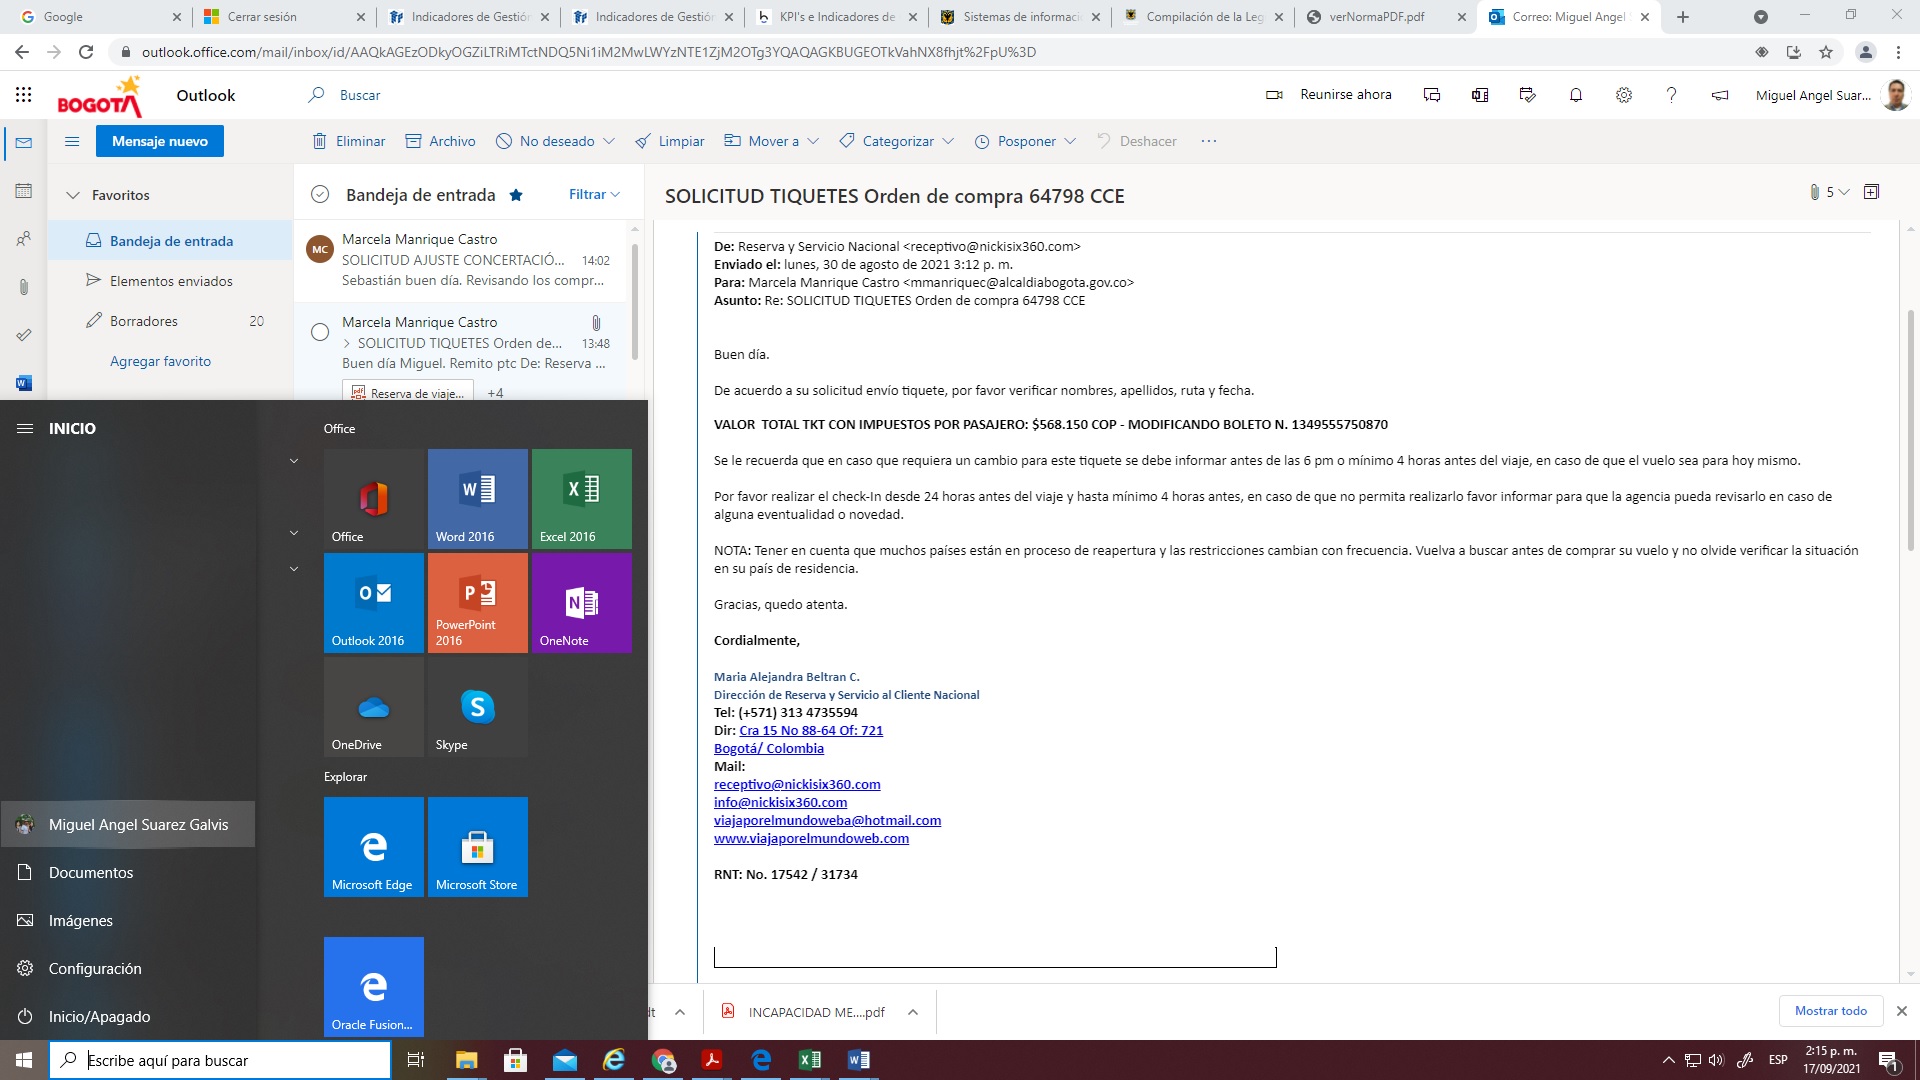Open the calendar icon in Outlook sidebar
The width and height of the screenshot is (1920, 1080).
(x=24, y=191)
